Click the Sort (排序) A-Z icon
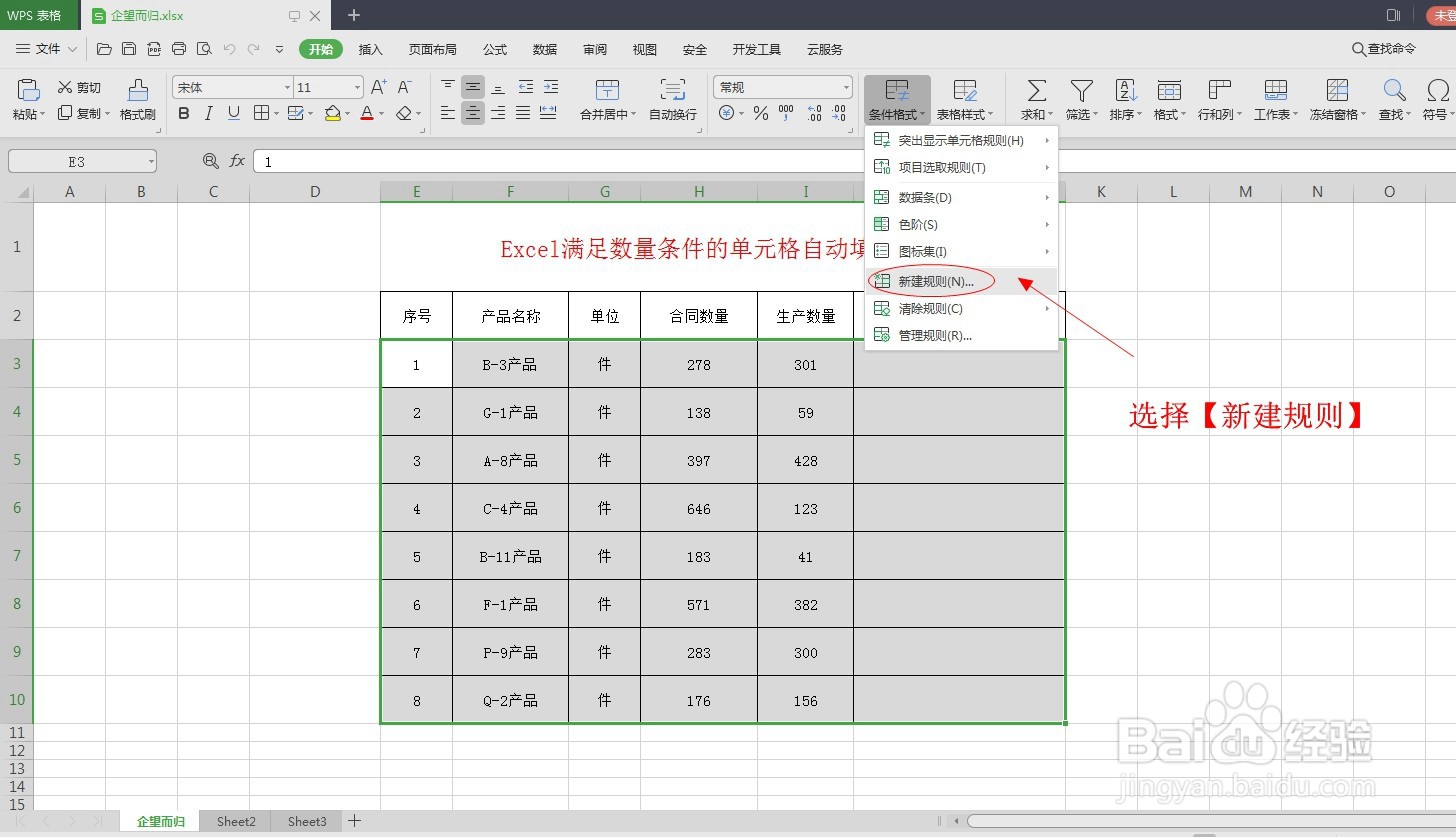 click(1126, 90)
